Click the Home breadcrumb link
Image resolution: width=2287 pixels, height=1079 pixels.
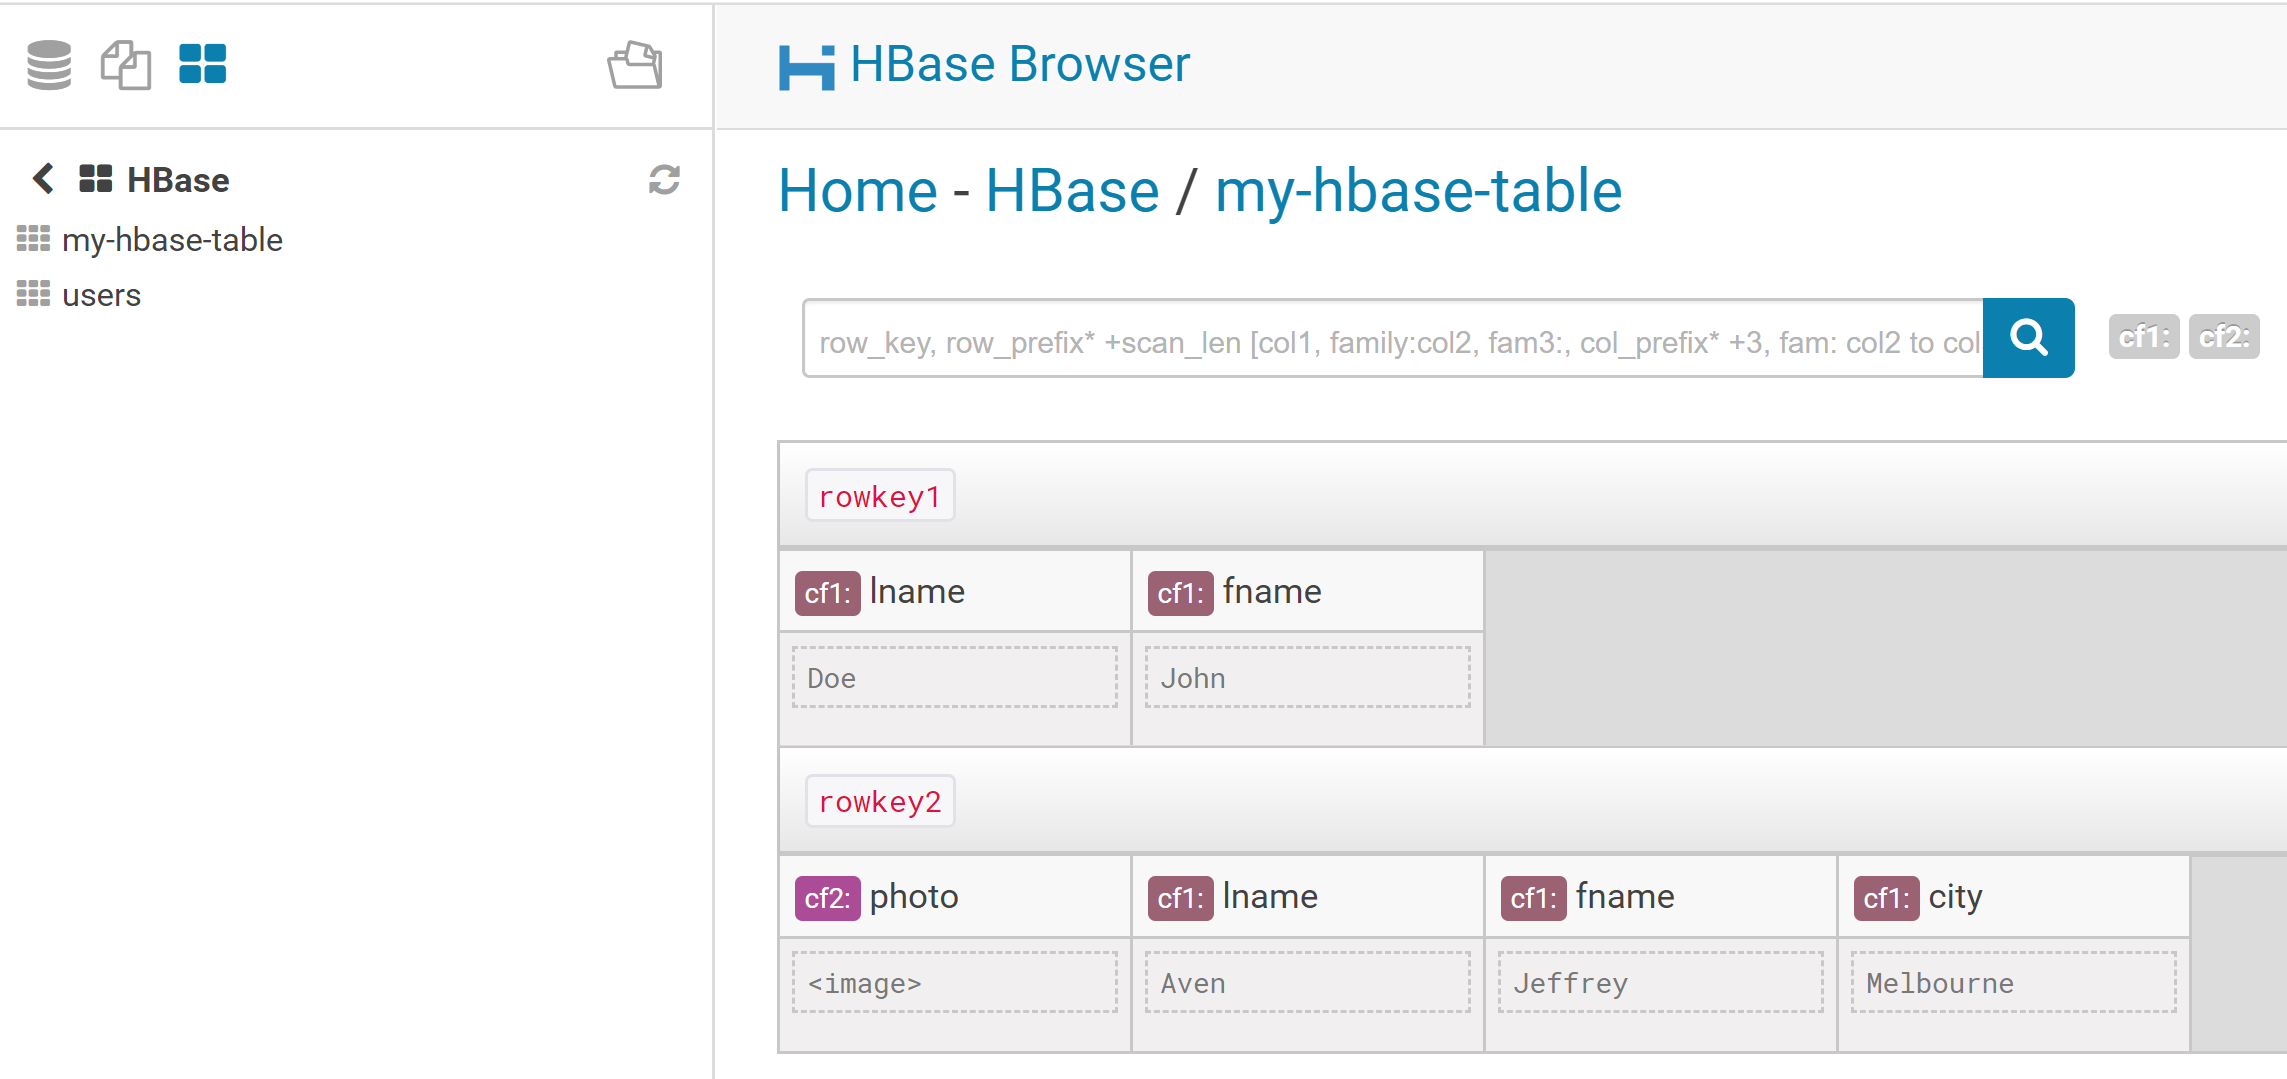tap(857, 191)
